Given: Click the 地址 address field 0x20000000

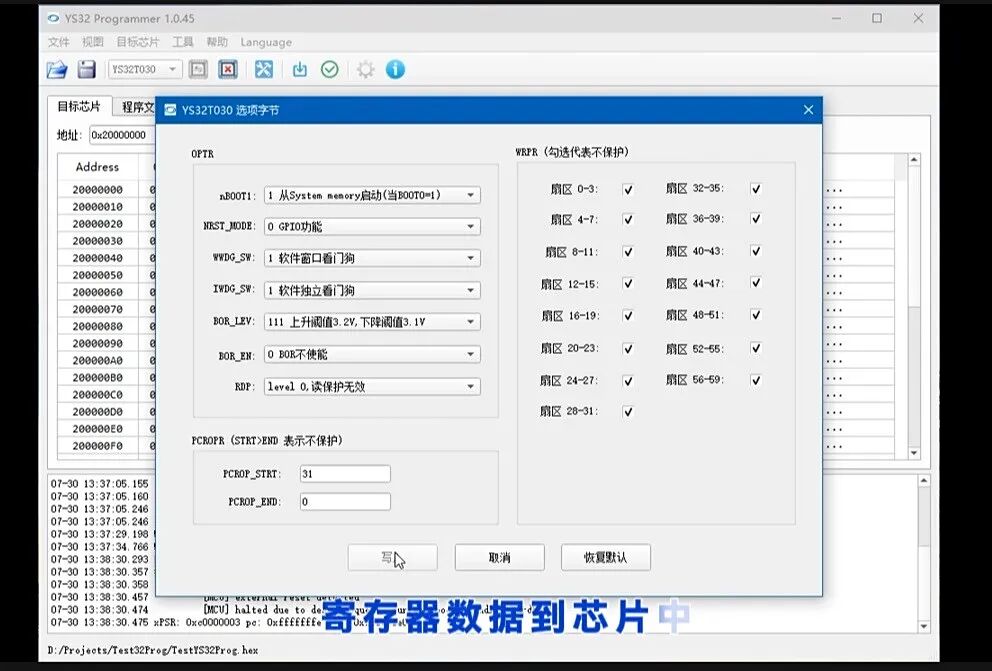Looking at the screenshot, I should click(121, 135).
